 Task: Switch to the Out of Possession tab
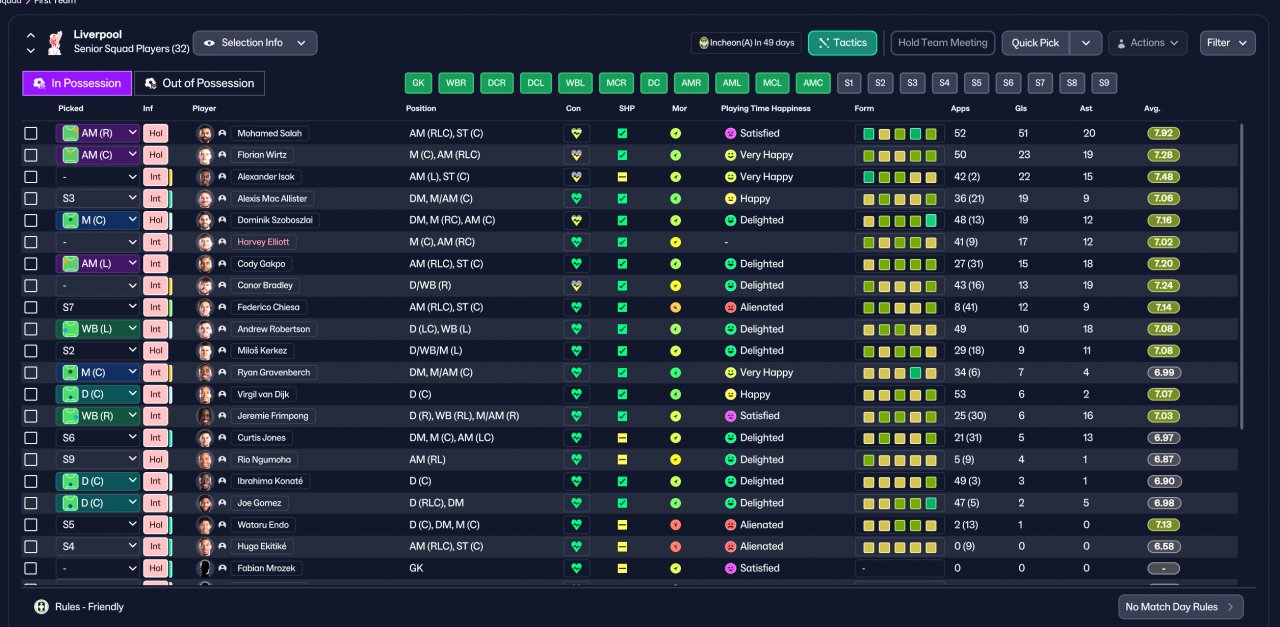[199, 83]
